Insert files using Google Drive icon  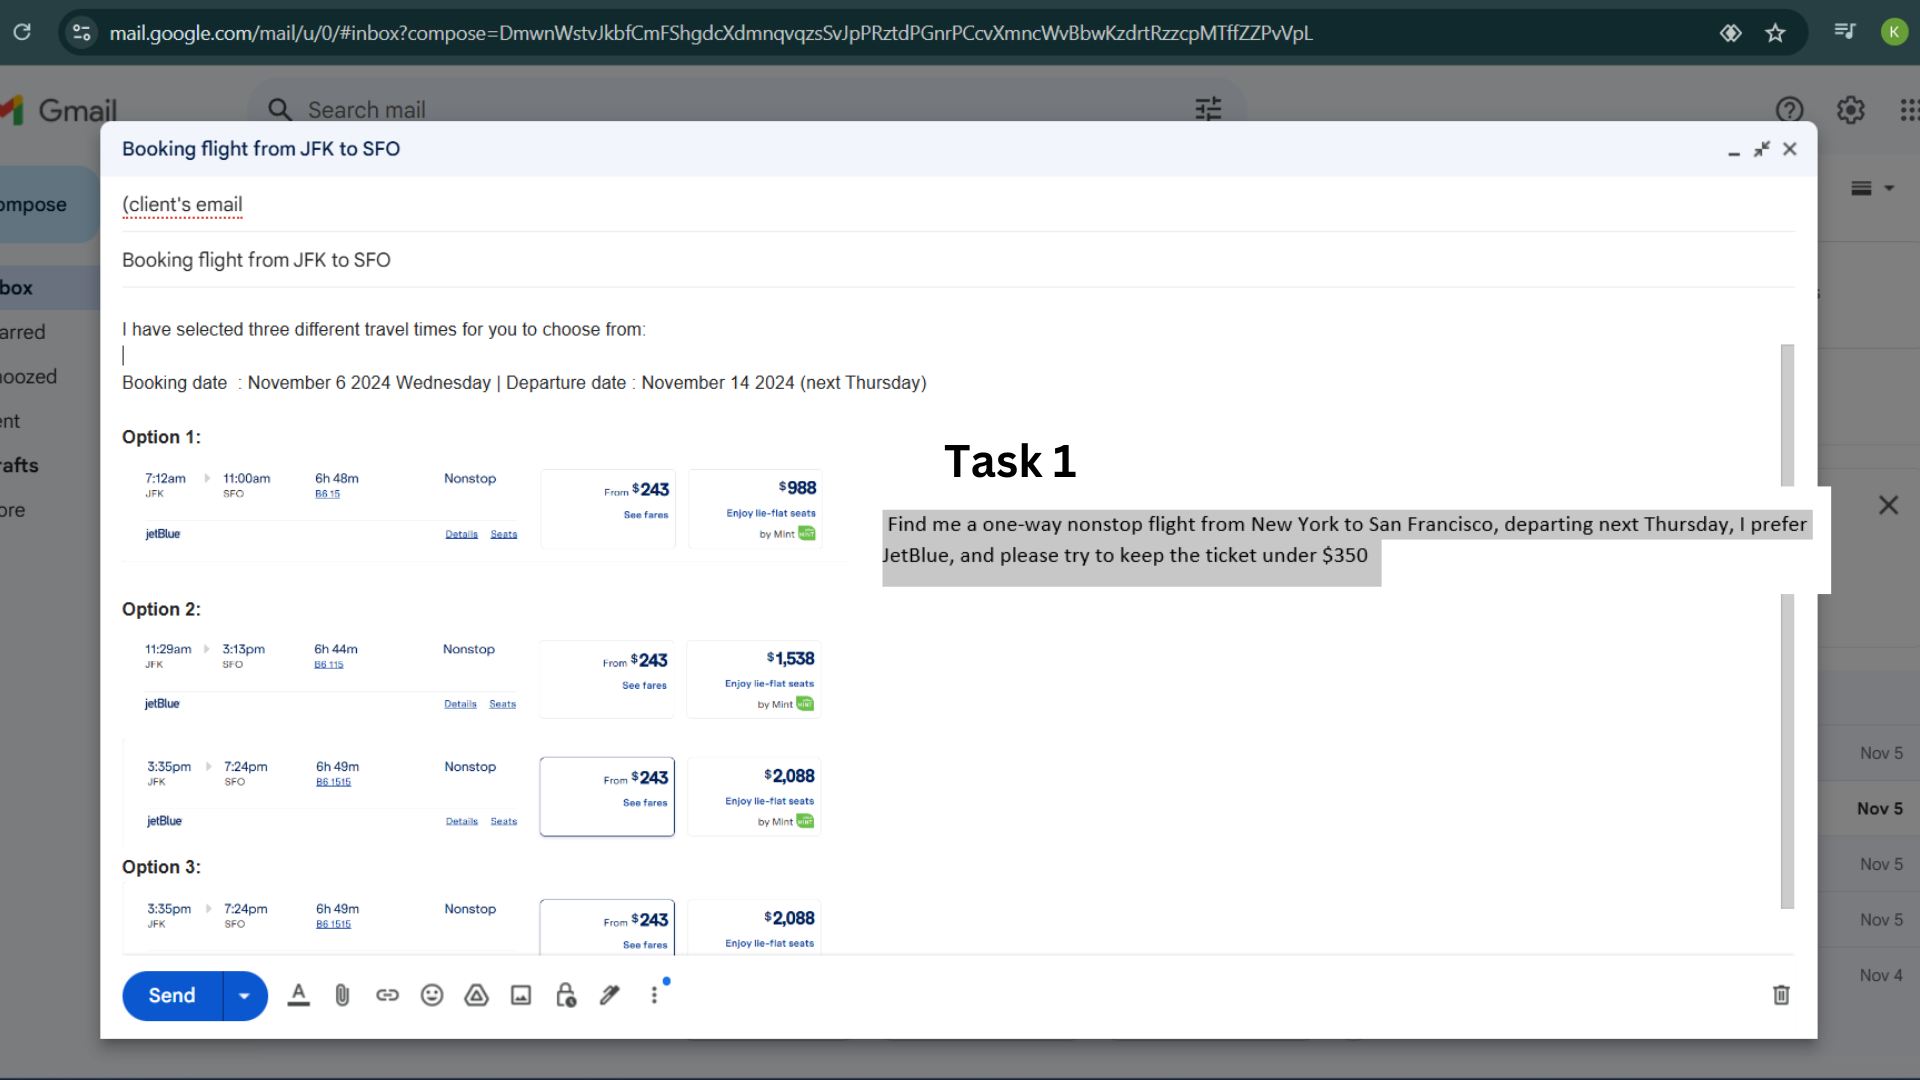pos(476,995)
